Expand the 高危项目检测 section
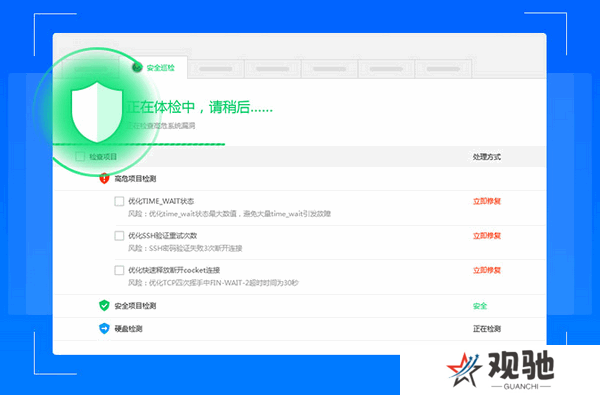The height and width of the screenshot is (395, 600). pyautogui.click(x=135, y=179)
